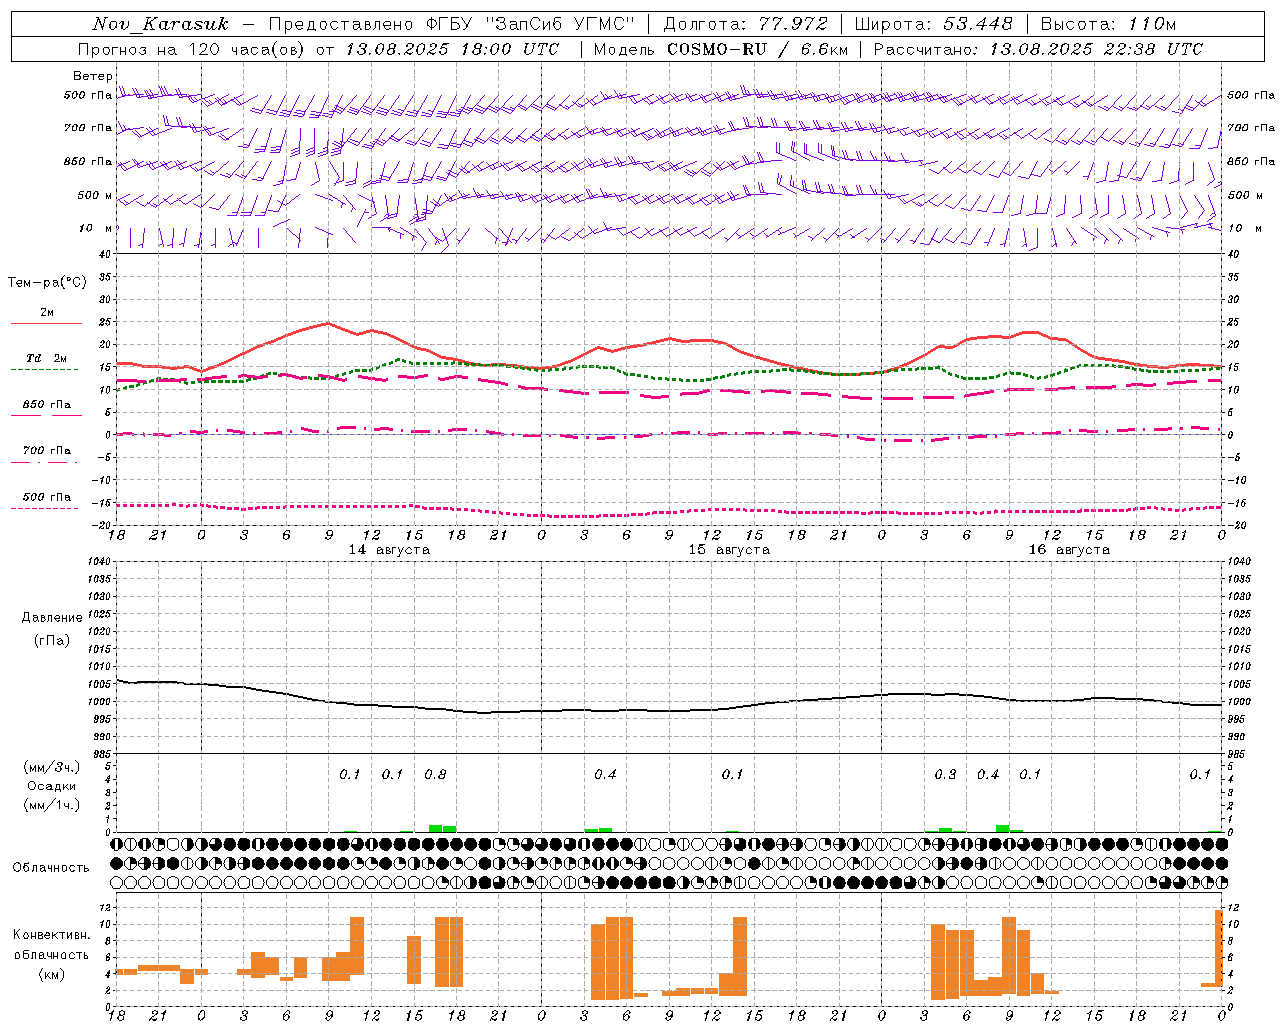Select the left 700 гПа label in wind panel
Viewport: 1280px width, 1024px height.
coord(88,128)
